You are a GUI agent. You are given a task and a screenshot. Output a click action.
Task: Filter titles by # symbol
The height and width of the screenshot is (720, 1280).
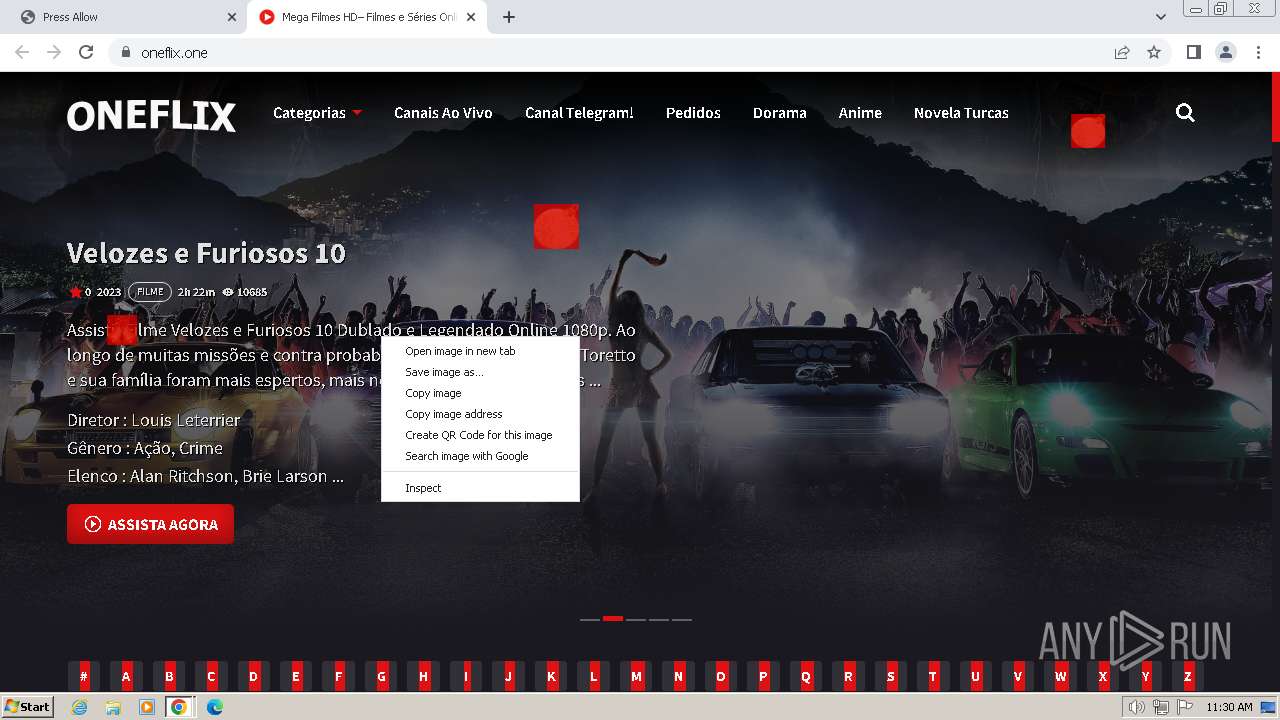[84, 676]
